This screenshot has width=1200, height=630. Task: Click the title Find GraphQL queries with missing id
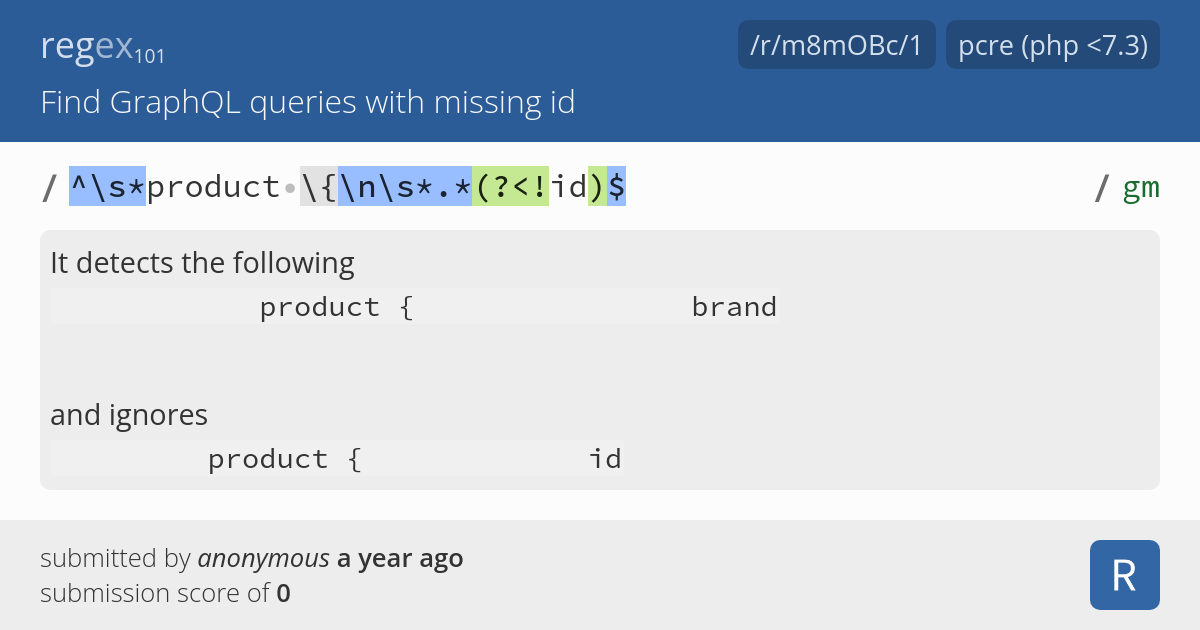click(308, 102)
